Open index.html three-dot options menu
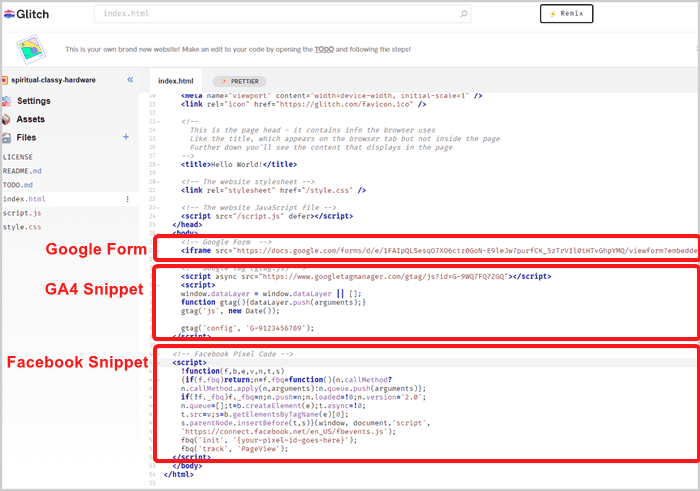Screen dimensions: 700x491 [x=127, y=199]
